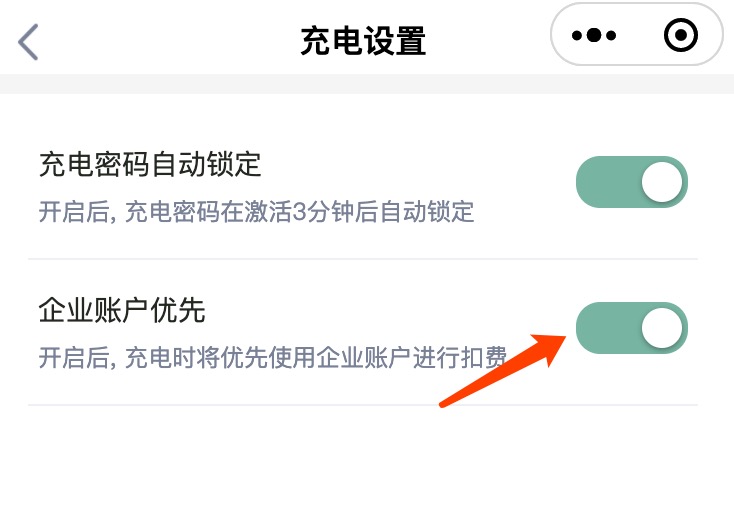734x510 pixels.
Task: Click the 充电设置 page title
Action: [363, 41]
